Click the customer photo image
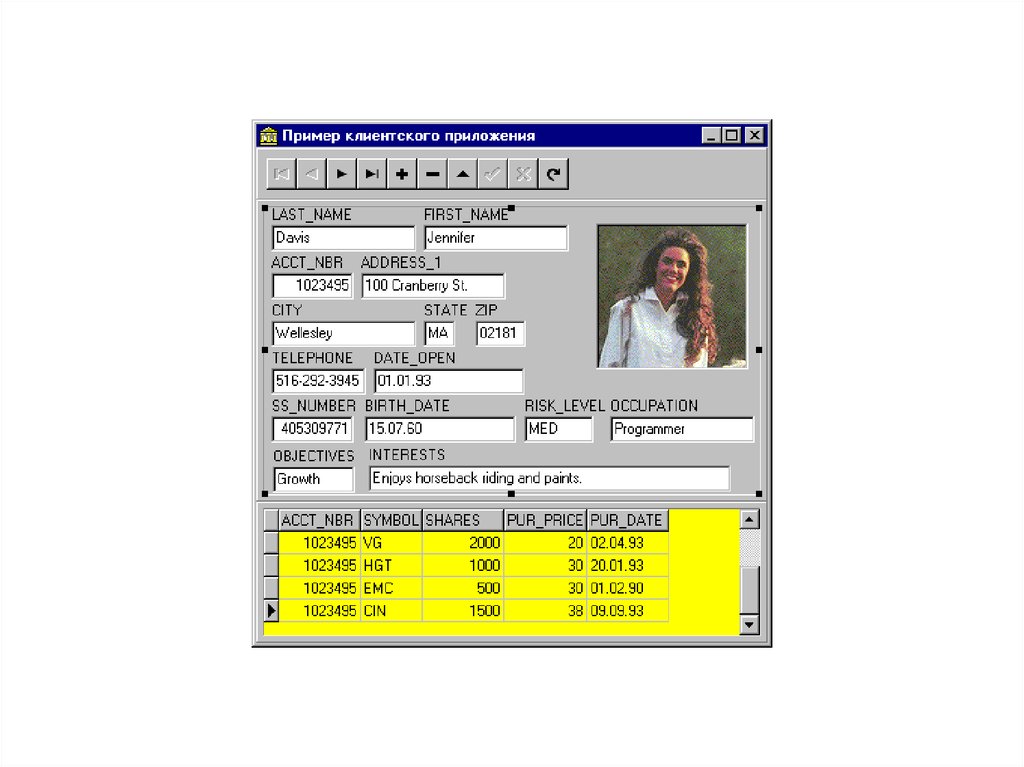1024x767 pixels. (672, 297)
